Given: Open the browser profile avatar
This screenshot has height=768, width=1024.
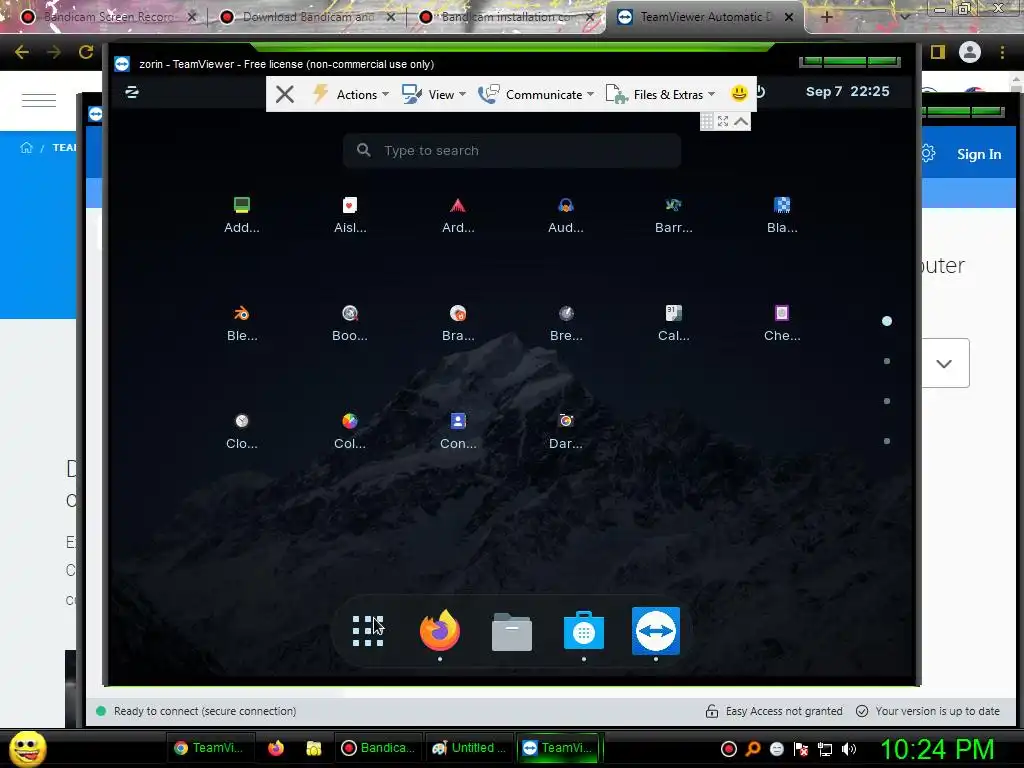Looking at the screenshot, I should [970, 52].
